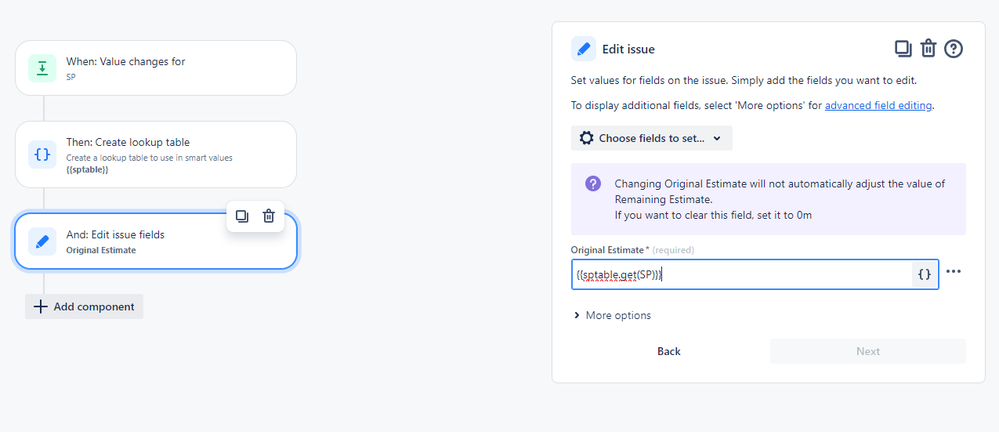Click the trigger arrow icon for Value changes
Viewport: 999px width, 432px height.
coord(42,68)
